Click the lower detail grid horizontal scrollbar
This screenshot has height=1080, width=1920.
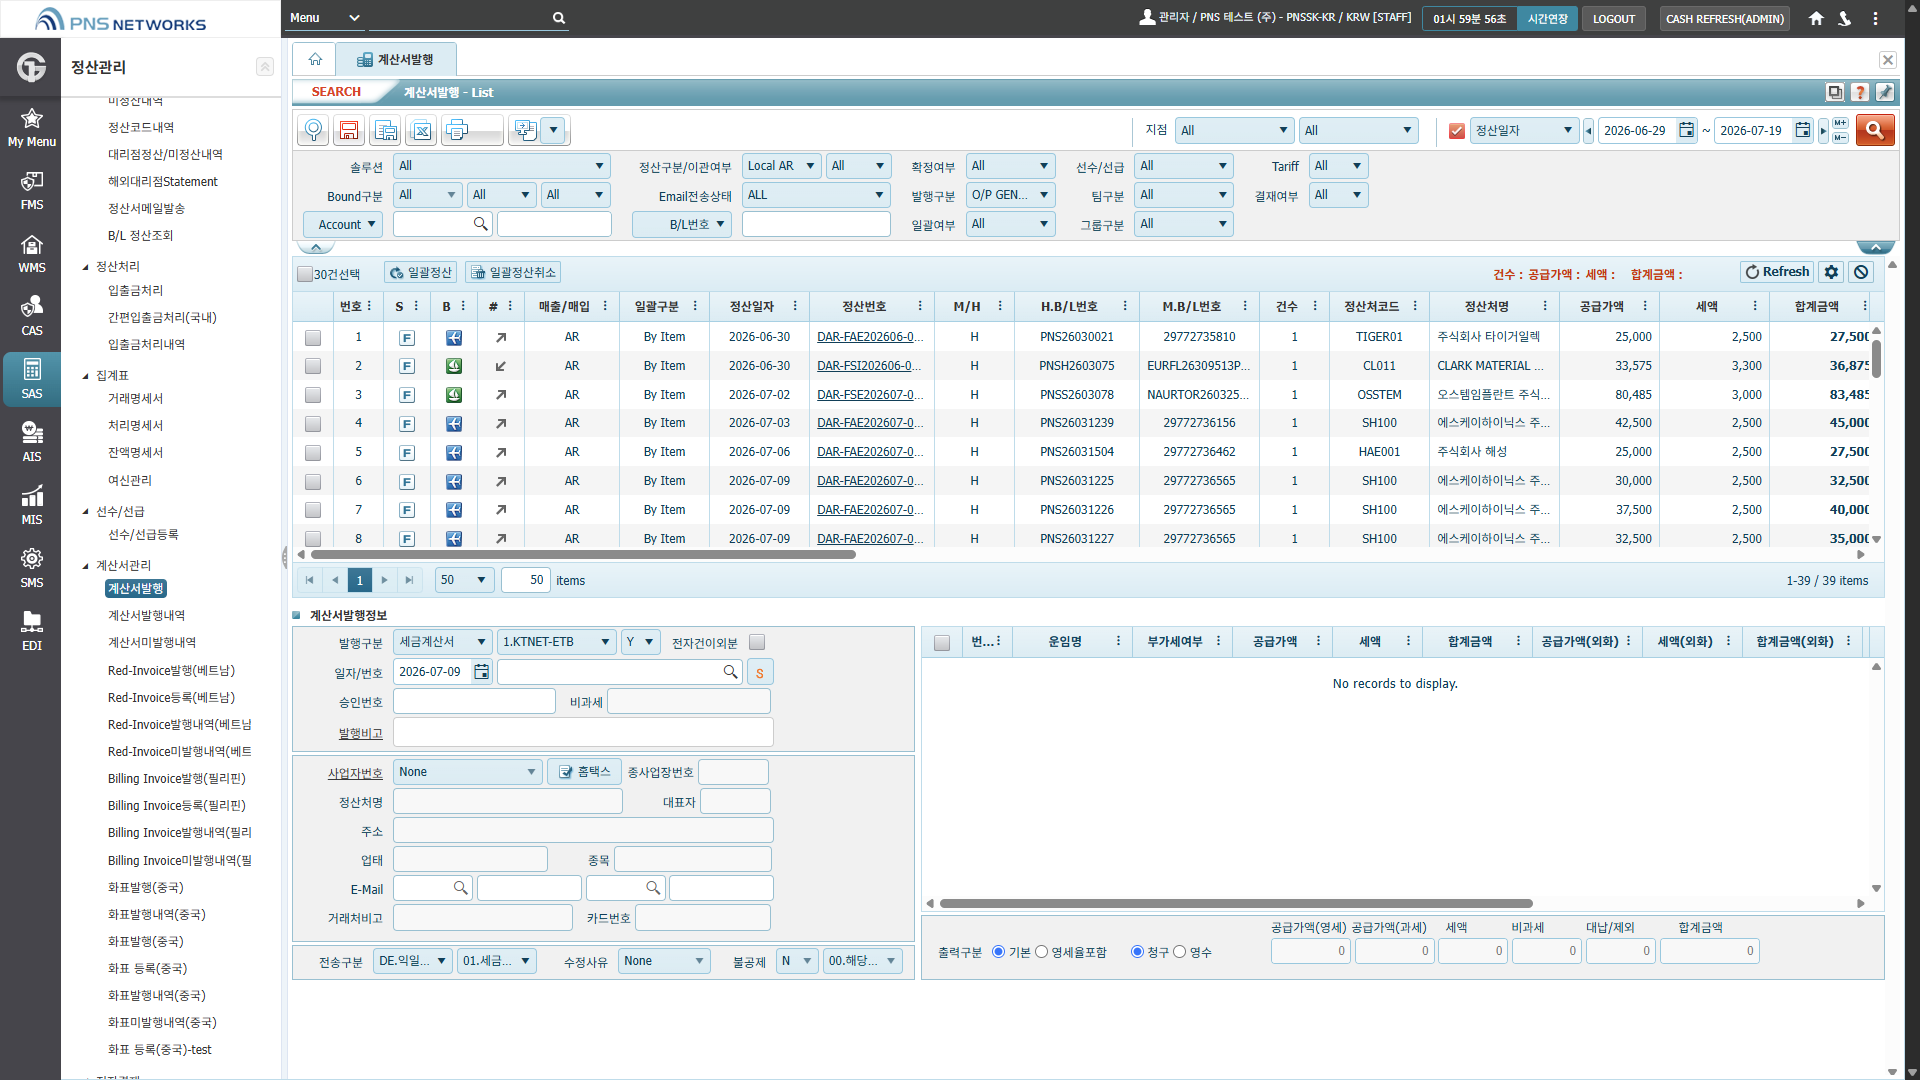pyautogui.click(x=1236, y=903)
